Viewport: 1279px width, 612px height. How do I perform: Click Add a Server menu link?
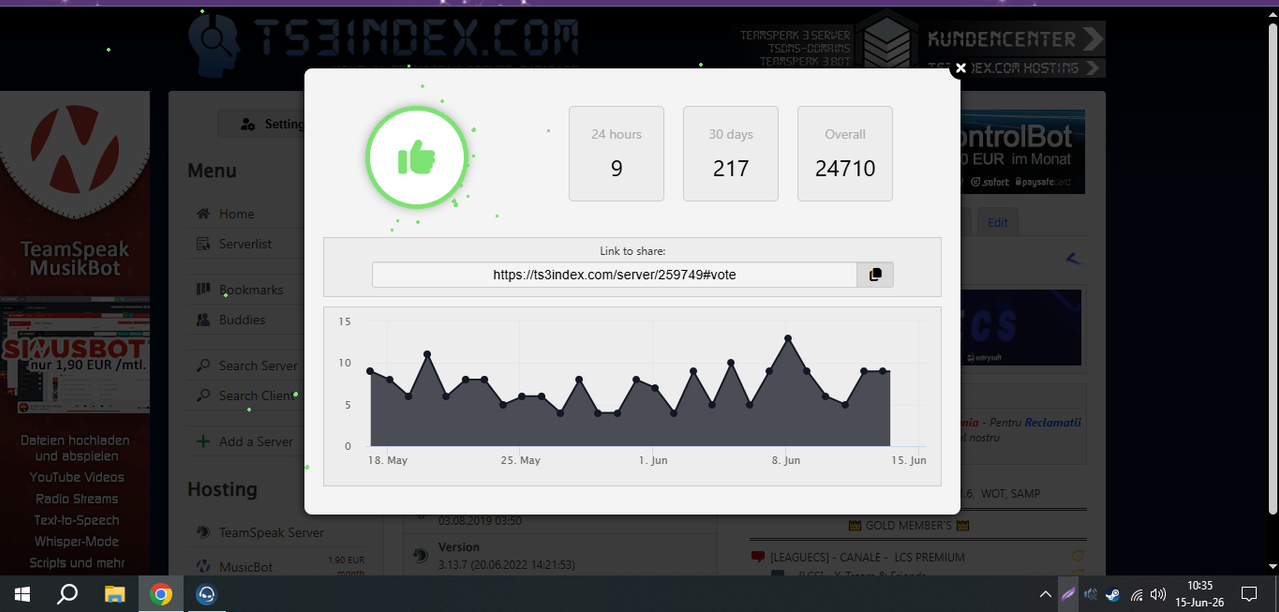(x=256, y=442)
